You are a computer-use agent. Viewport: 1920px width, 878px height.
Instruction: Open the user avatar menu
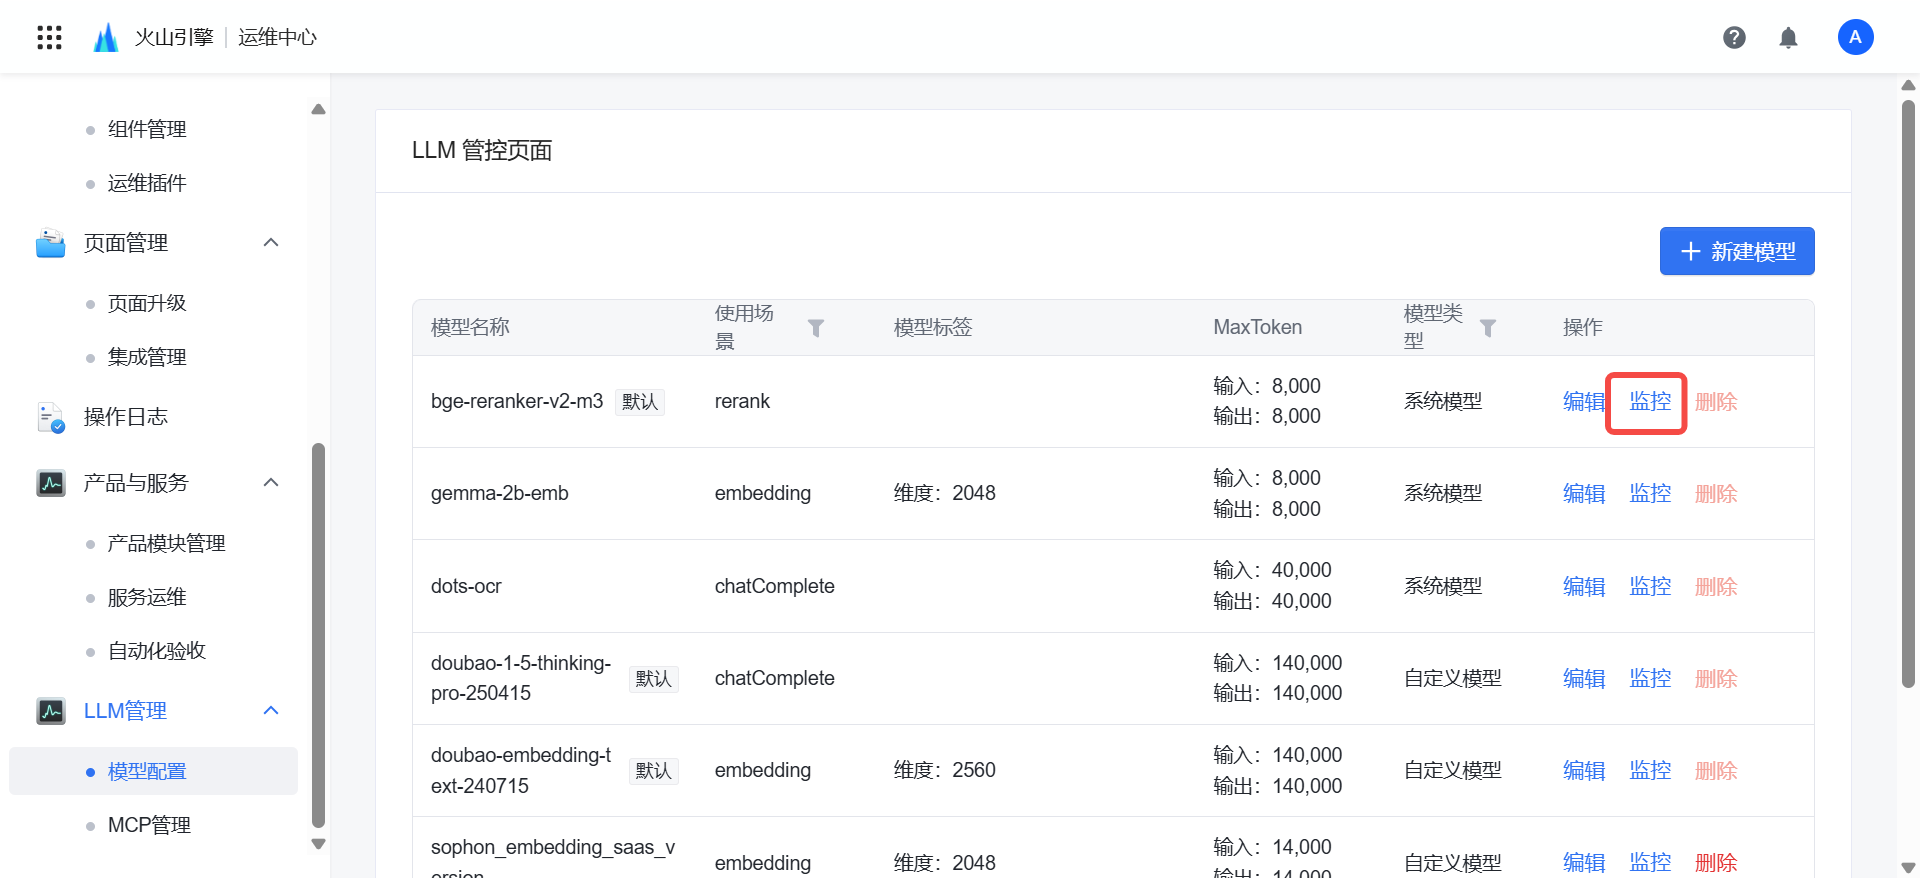pyautogui.click(x=1855, y=38)
